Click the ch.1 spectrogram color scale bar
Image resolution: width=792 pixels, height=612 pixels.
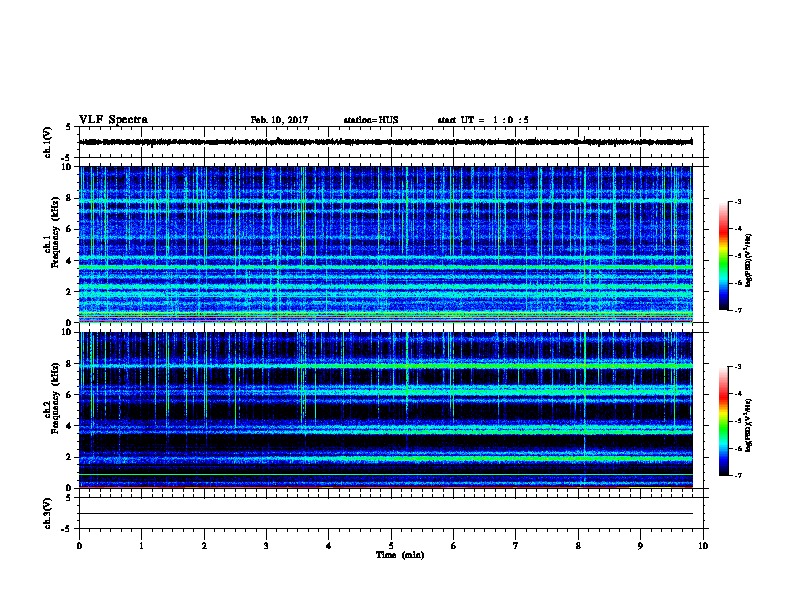tap(723, 256)
